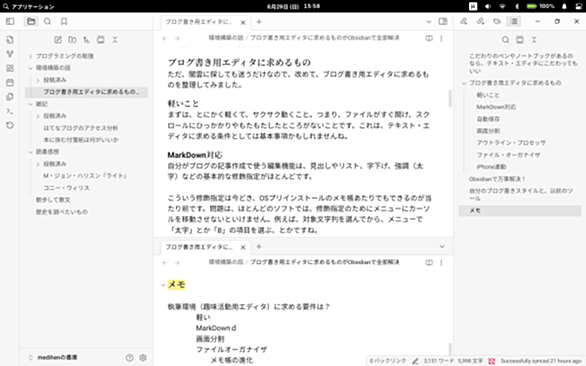Add a new tab in the upper pane
The image size is (586, 366).
click(x=259, y=22)
